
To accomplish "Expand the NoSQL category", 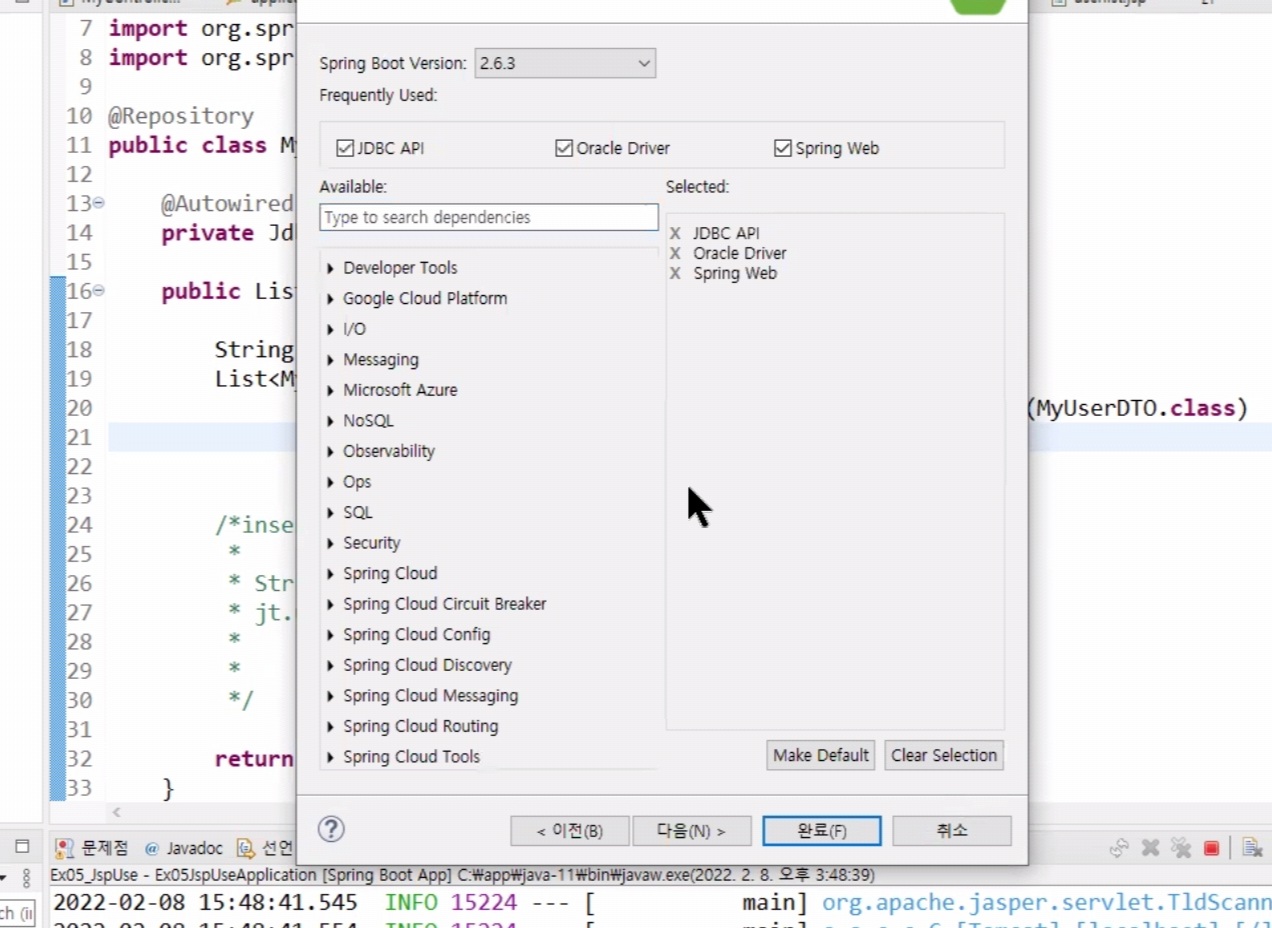I will click(x=330, y=421).
